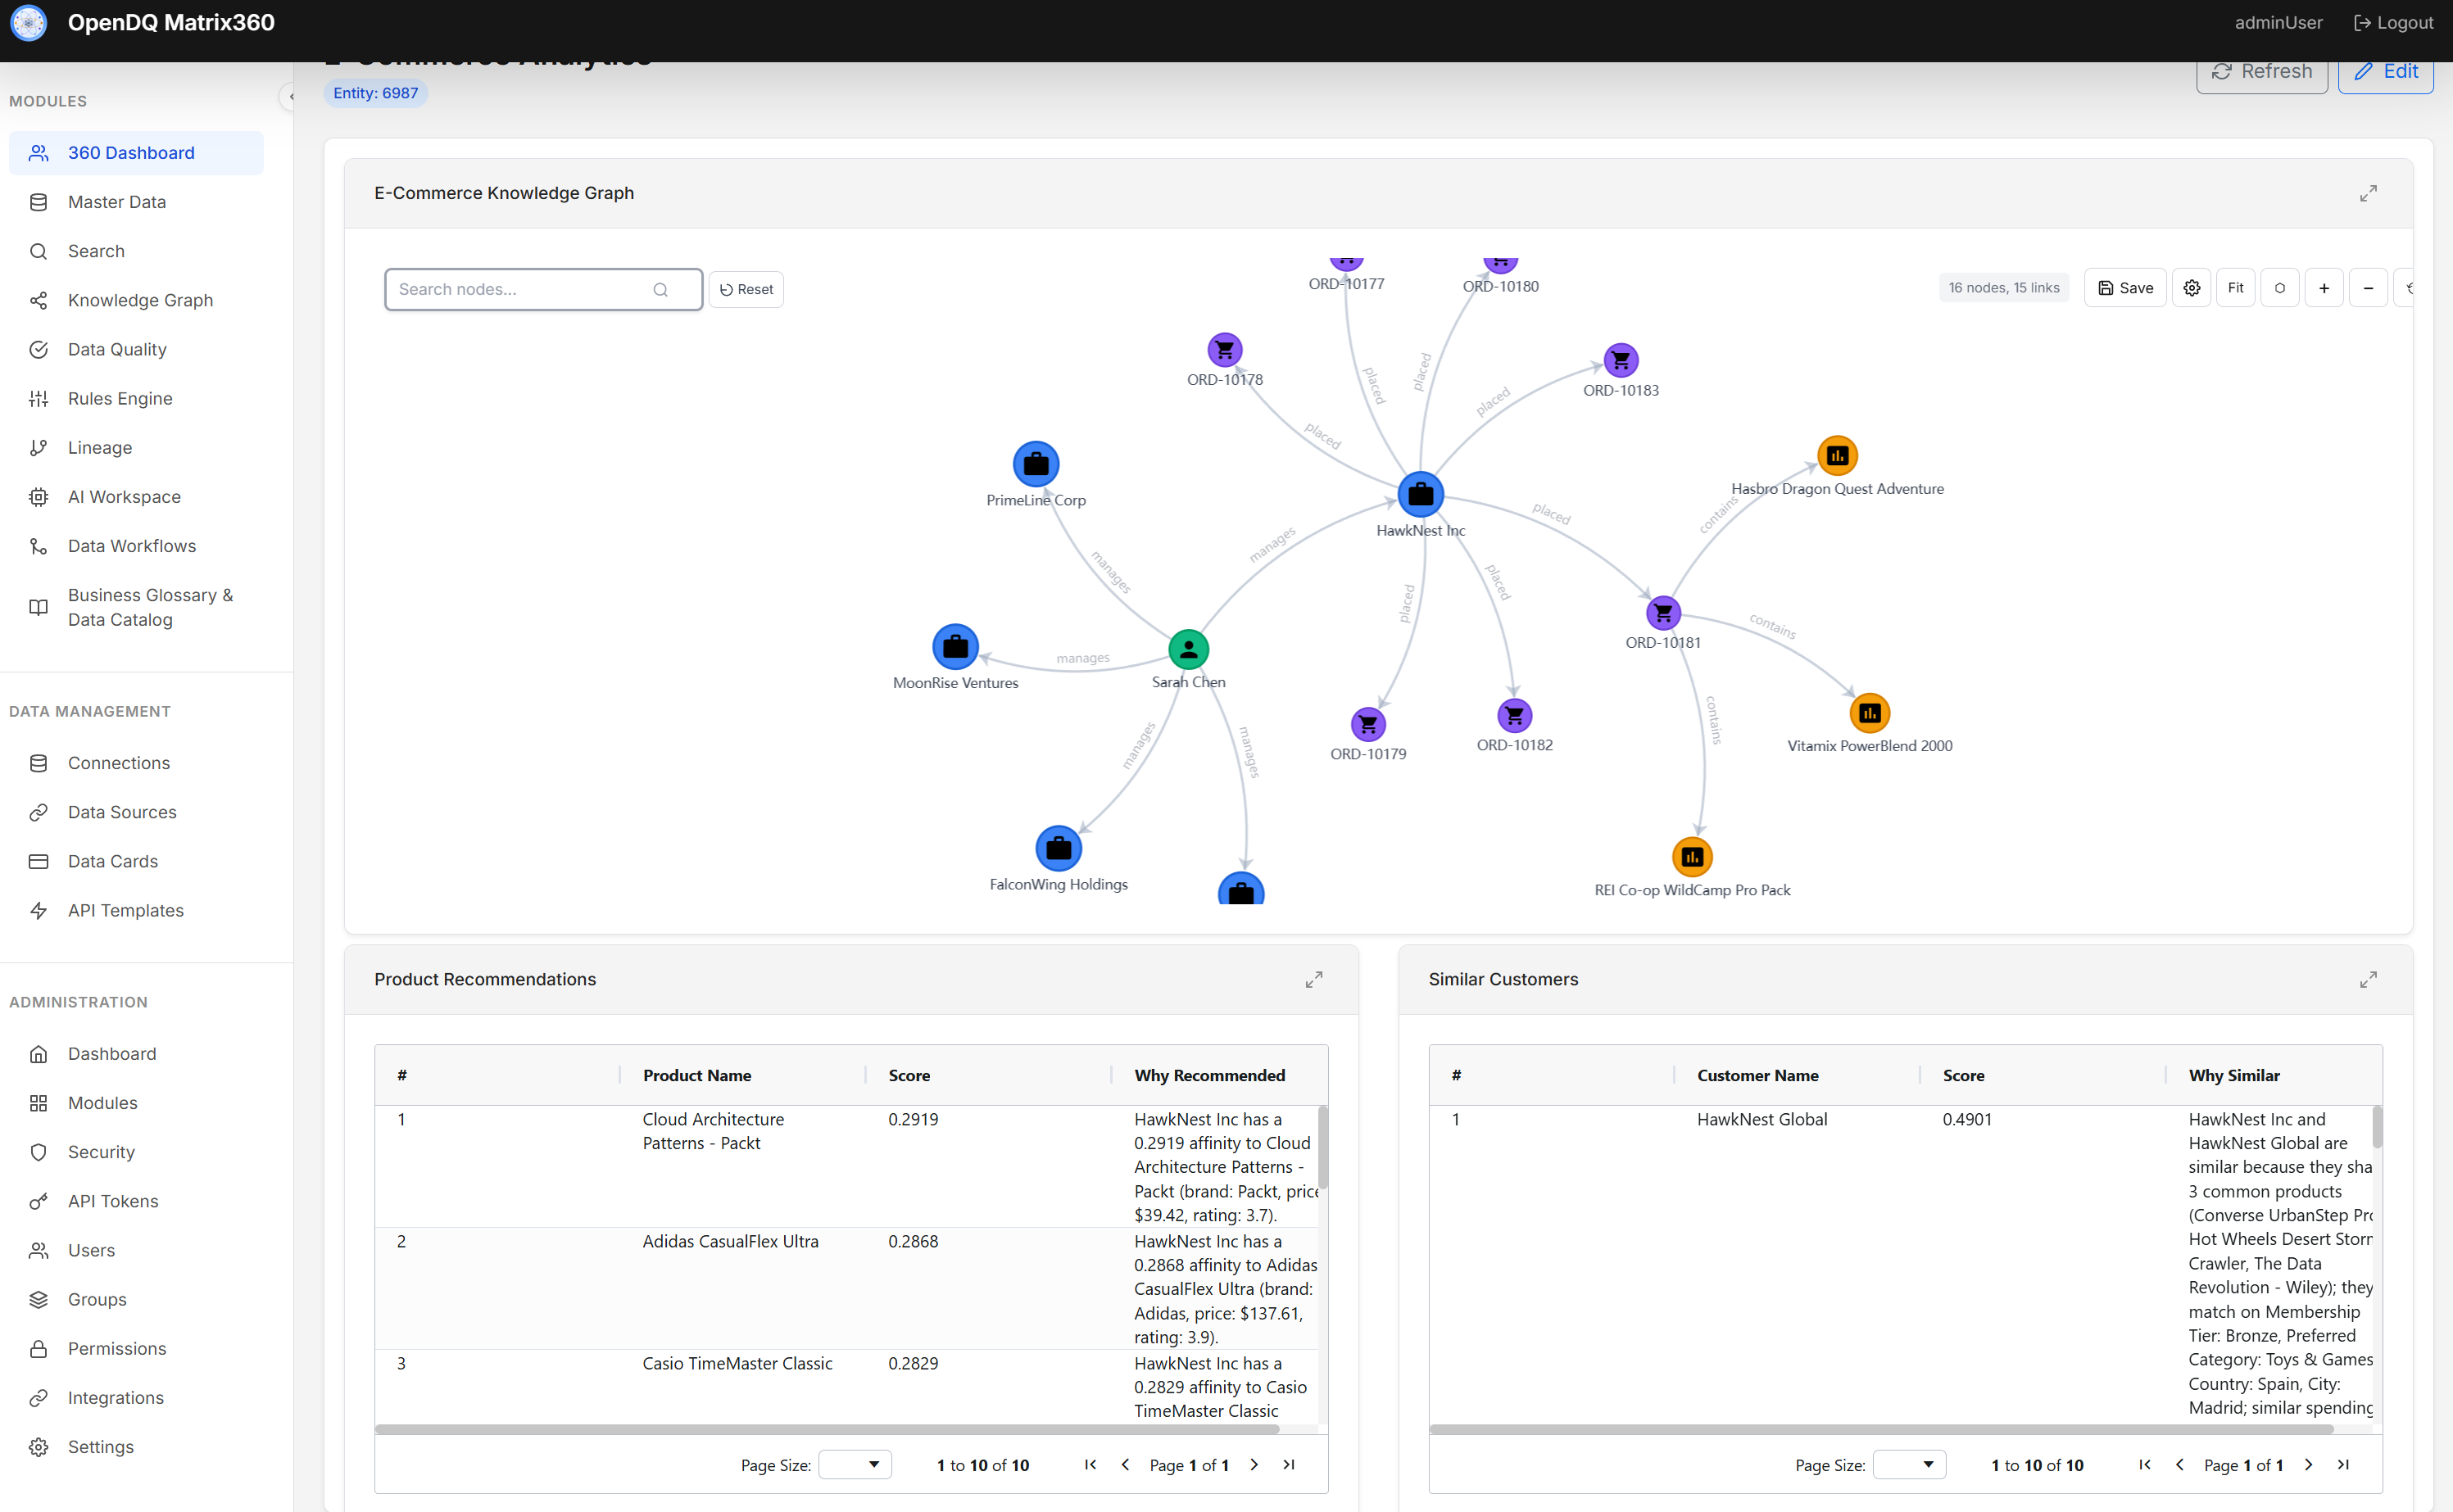
Task: Open graph settings gear icon
Action: (x=2191, y=288)
